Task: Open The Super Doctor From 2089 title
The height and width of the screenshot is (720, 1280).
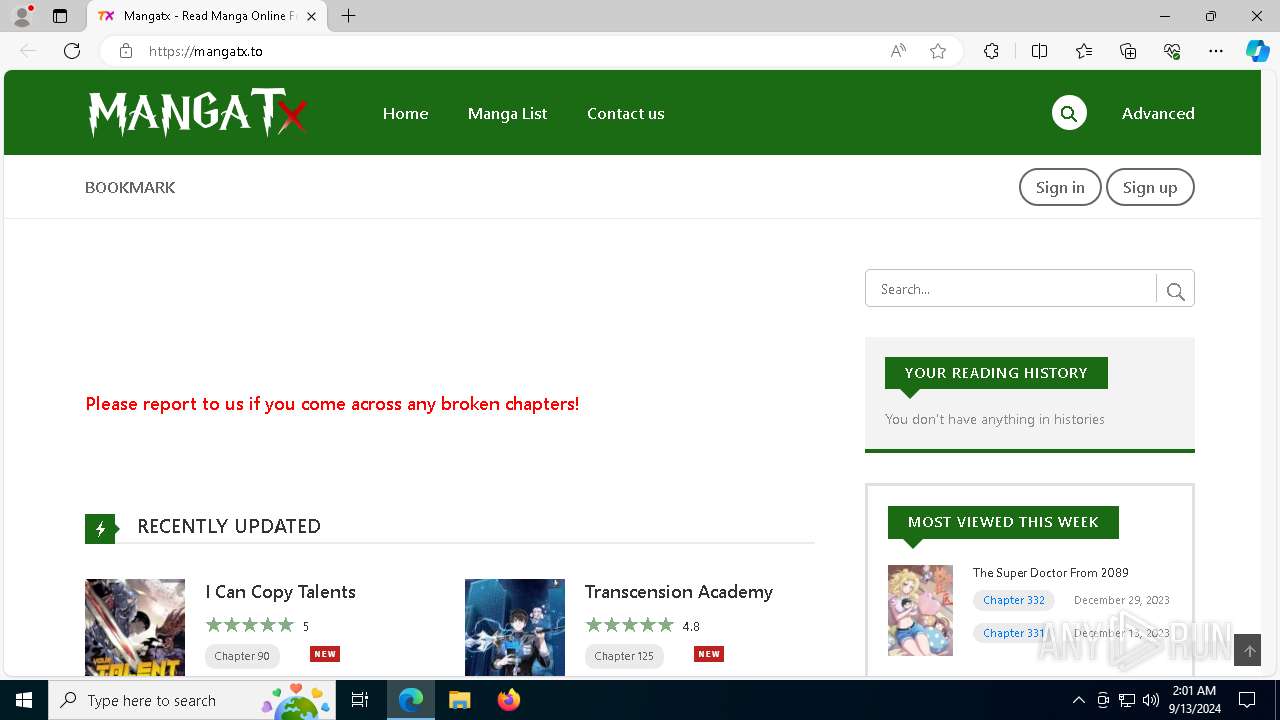Action: coord(1051,573)
